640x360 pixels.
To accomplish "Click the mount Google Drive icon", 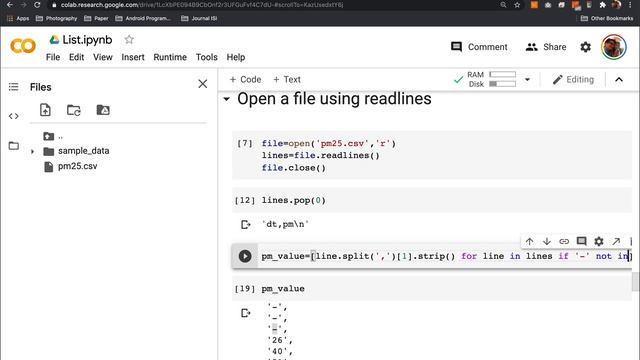I will point(103,110).
